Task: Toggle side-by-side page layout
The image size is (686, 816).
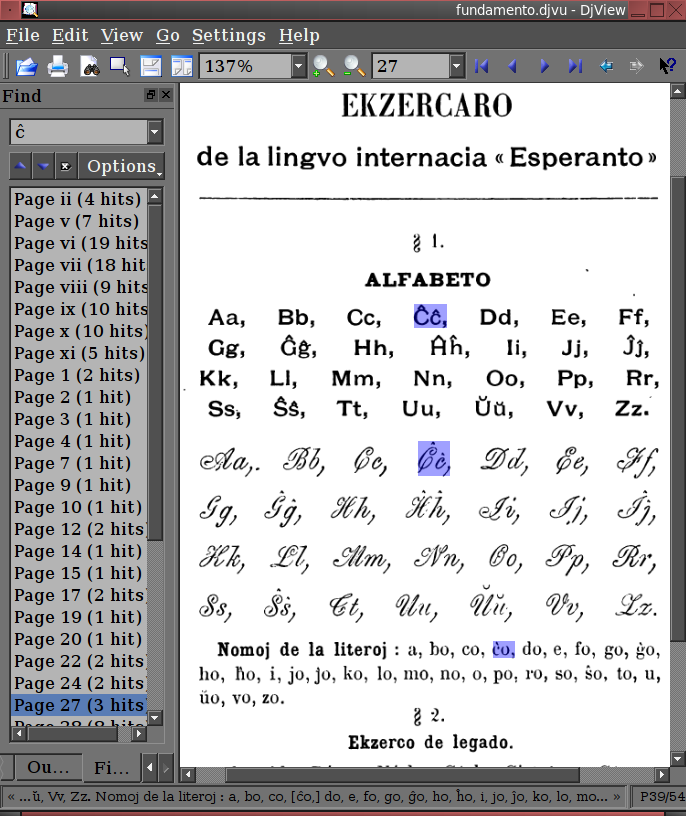Action: (182, 67)
